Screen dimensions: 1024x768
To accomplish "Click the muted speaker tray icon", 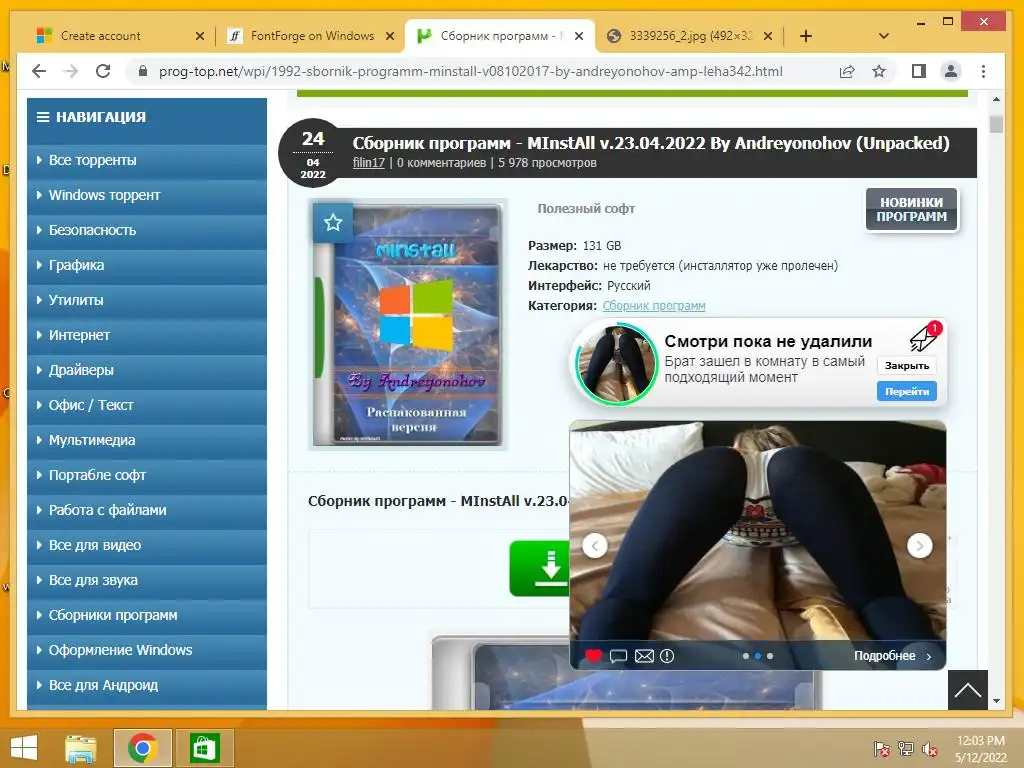I will [x=929, y=748].
